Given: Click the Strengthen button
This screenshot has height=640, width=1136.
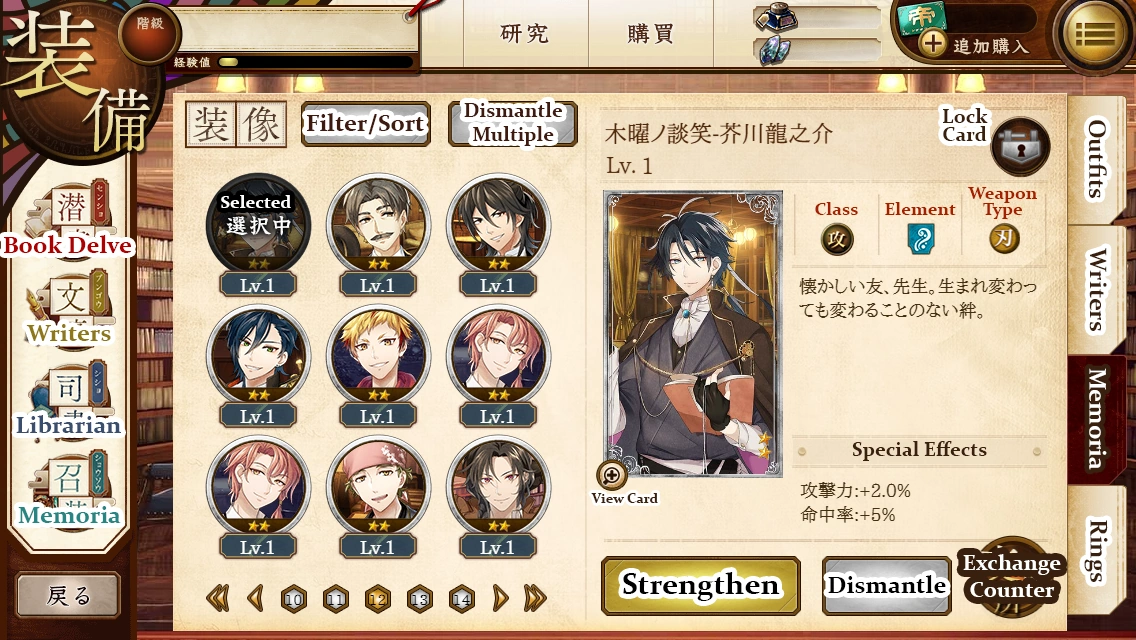Looking at the screenshot, I should click(701, 586).
